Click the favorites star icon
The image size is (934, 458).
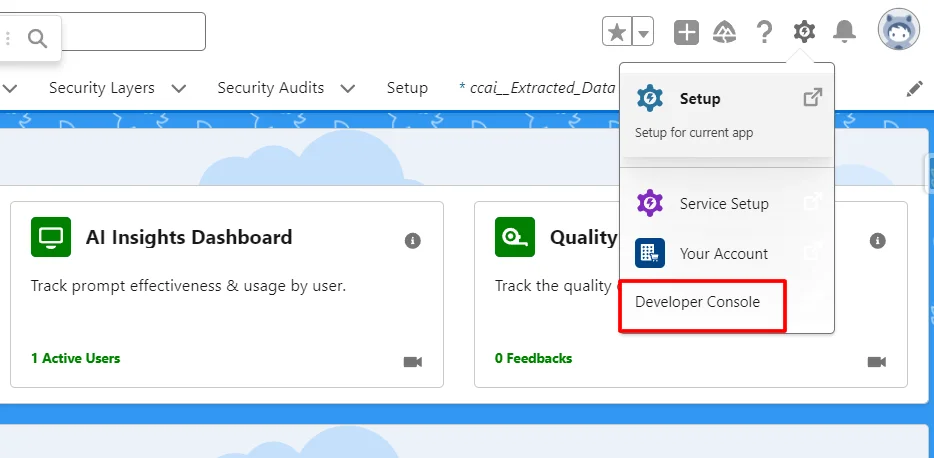tap(617, 32)
